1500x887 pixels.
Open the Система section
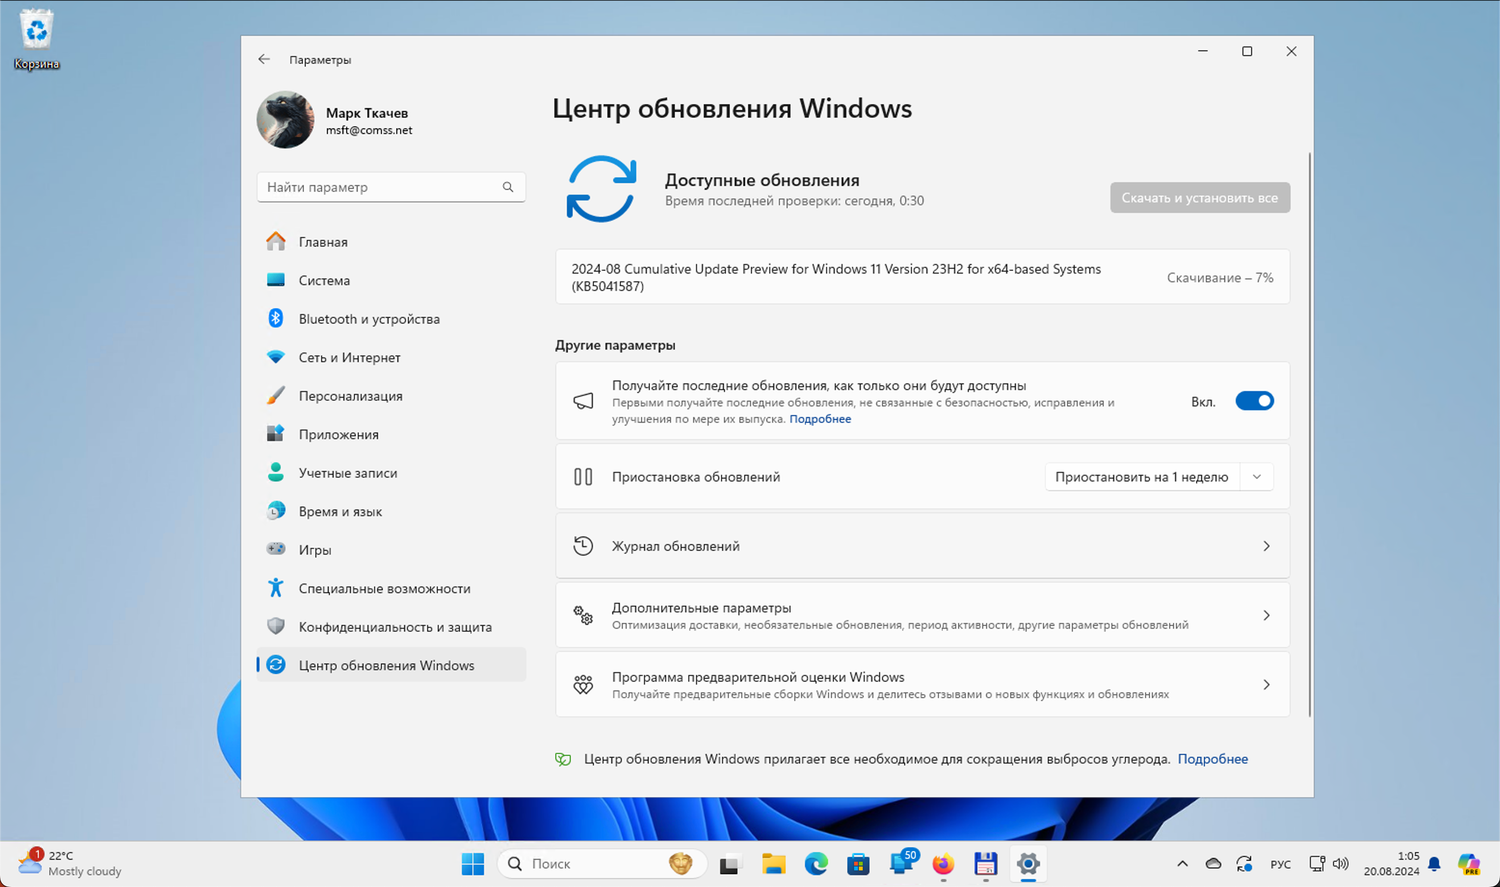click(x=391, y=281)
